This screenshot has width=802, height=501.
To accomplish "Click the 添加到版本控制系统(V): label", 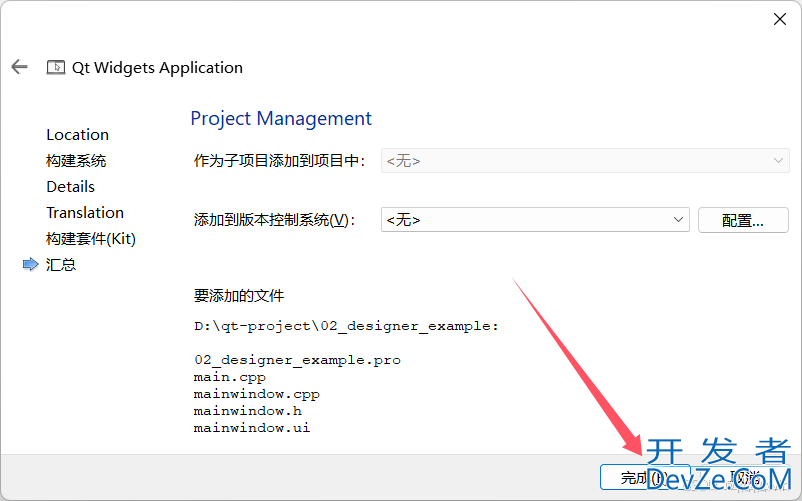I will [x=275, y=220].
